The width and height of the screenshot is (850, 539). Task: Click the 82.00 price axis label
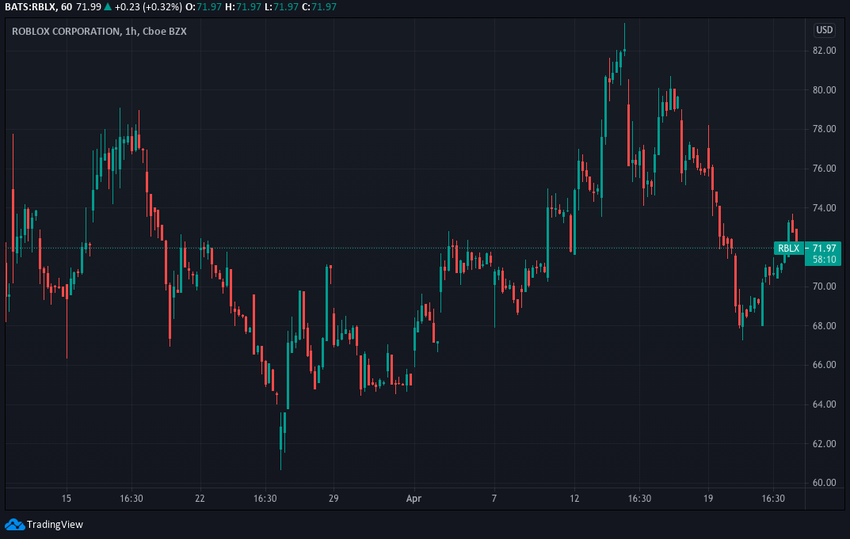[824, 51]
